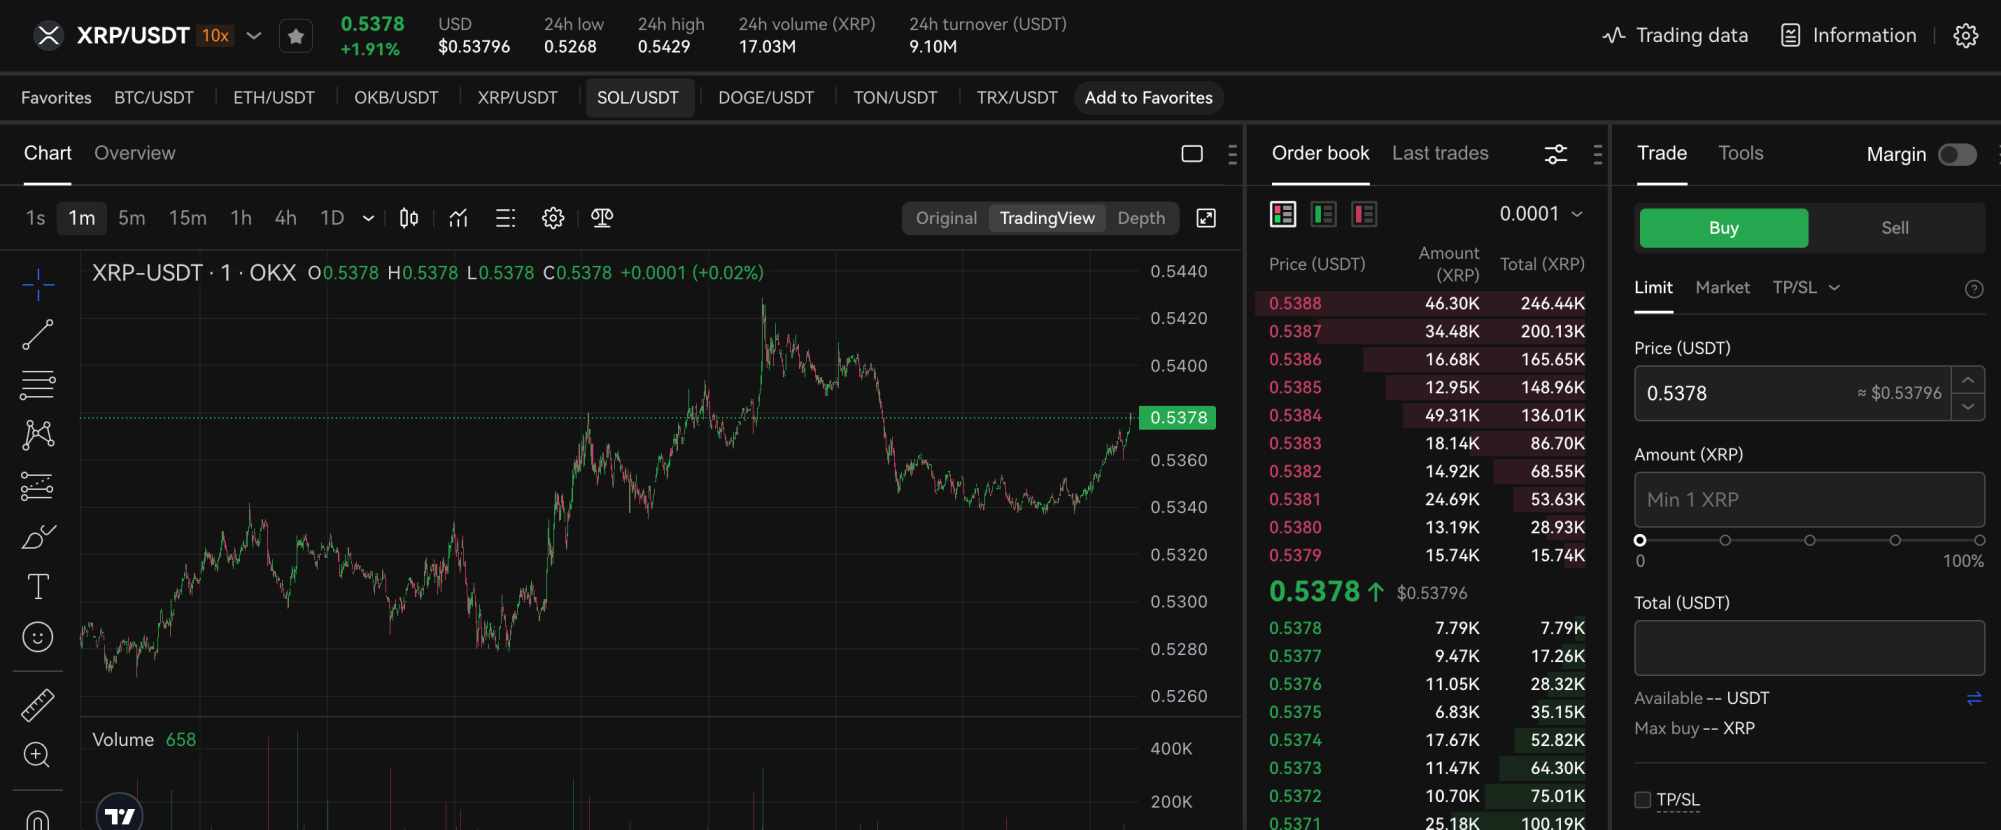The image size is (2001, 830).
Task: Enable the TP/SL checkbox
Action: coord(1642,799)
